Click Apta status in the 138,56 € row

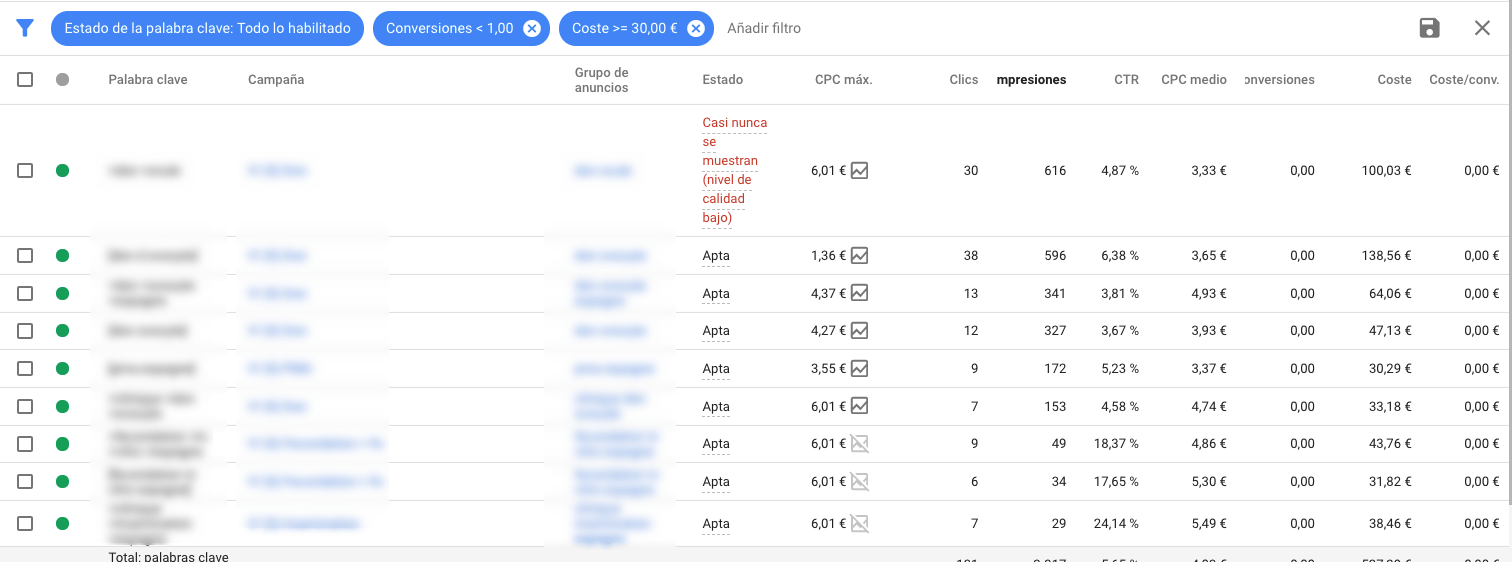(716, 256)
